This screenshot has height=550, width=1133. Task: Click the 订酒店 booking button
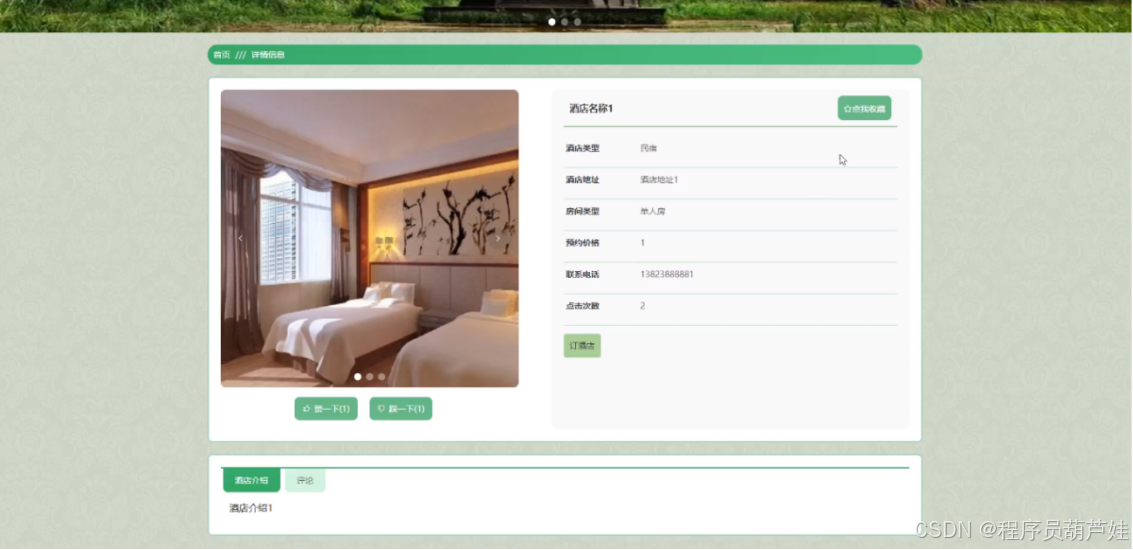pyautogui.click(x=582, y=345)
